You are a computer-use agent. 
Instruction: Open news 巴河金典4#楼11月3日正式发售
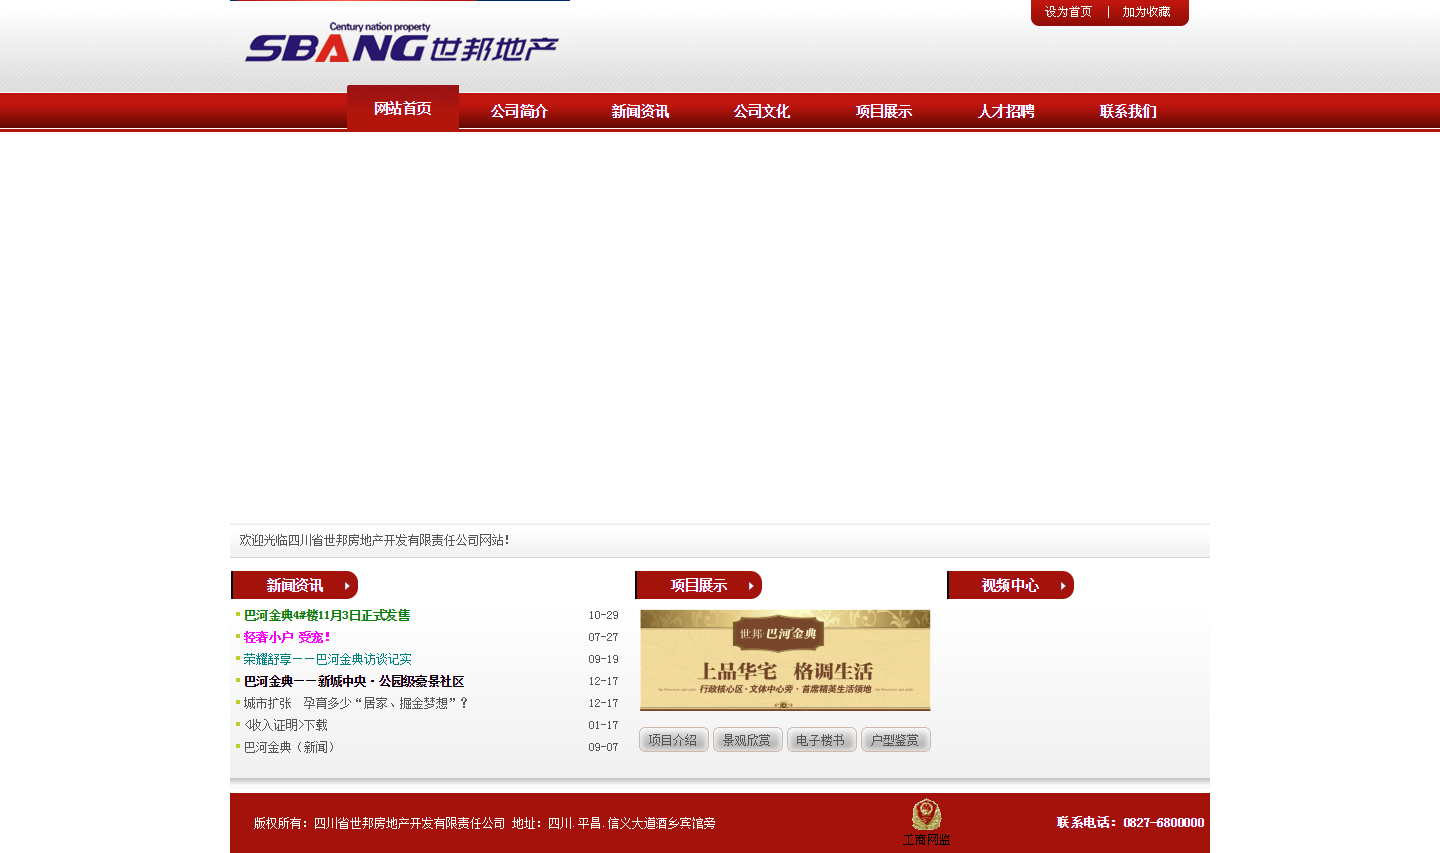point(327,616)
